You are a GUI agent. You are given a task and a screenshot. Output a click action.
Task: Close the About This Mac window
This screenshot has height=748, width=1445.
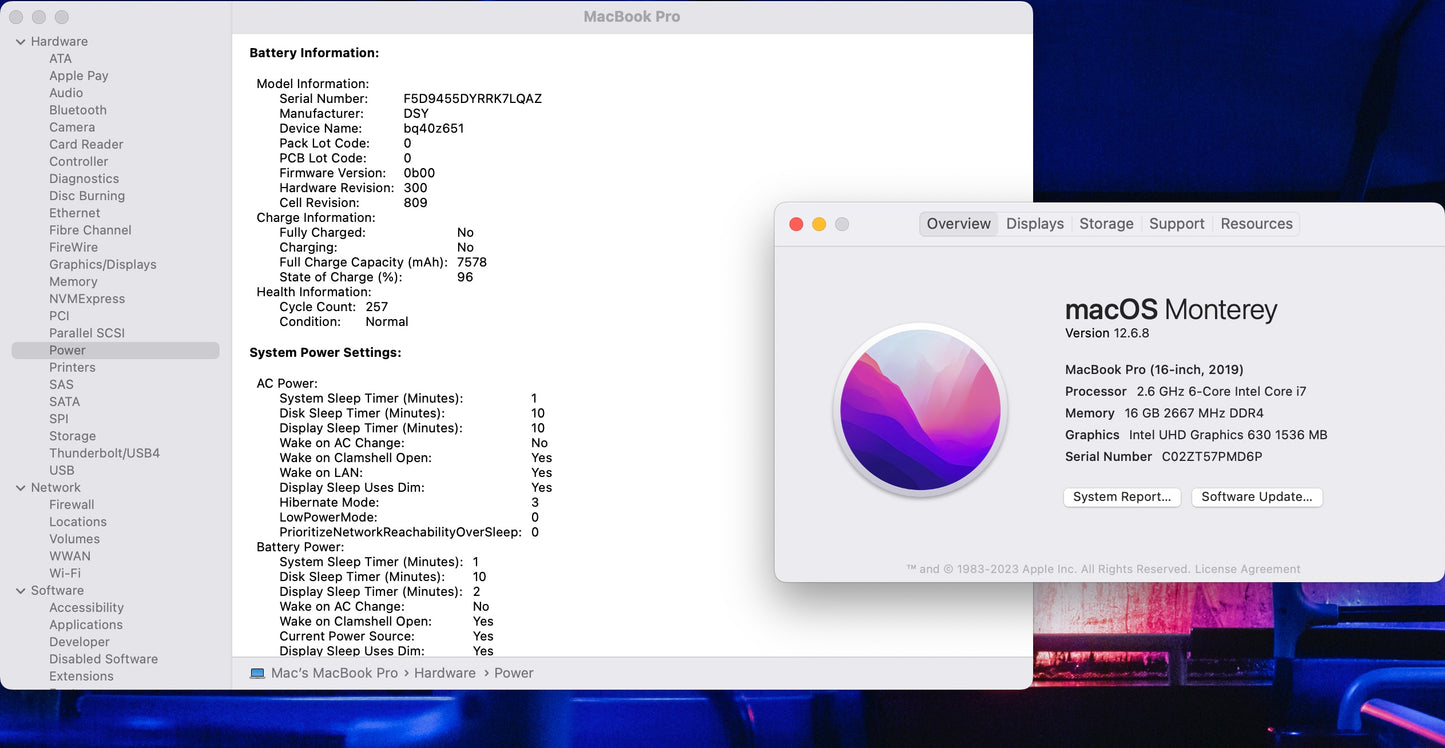coord(796,224)
